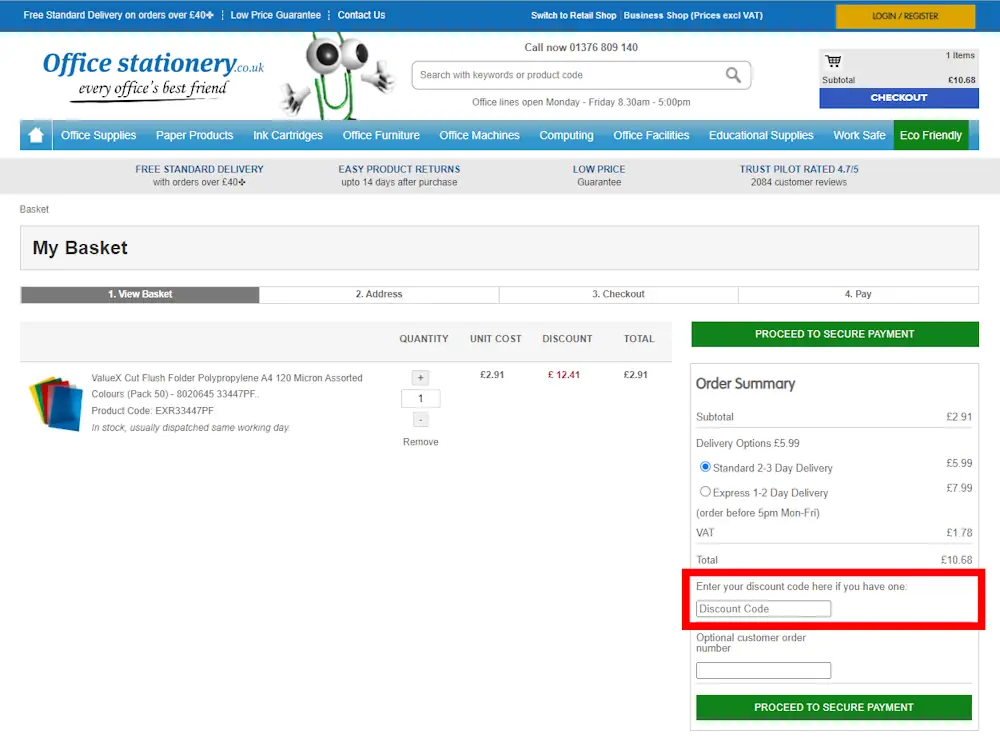Image resolution: width=1000 pixels, height=738 pixels.
Task: Click the home icon in navigation bar
Action: pos(36,135)
